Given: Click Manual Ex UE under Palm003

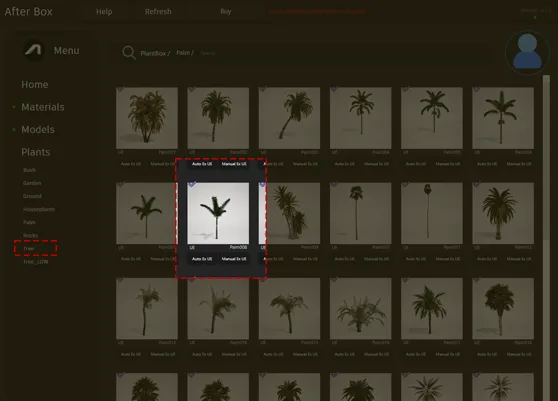Looking at the screenshot, I should [x=305, y=164].
